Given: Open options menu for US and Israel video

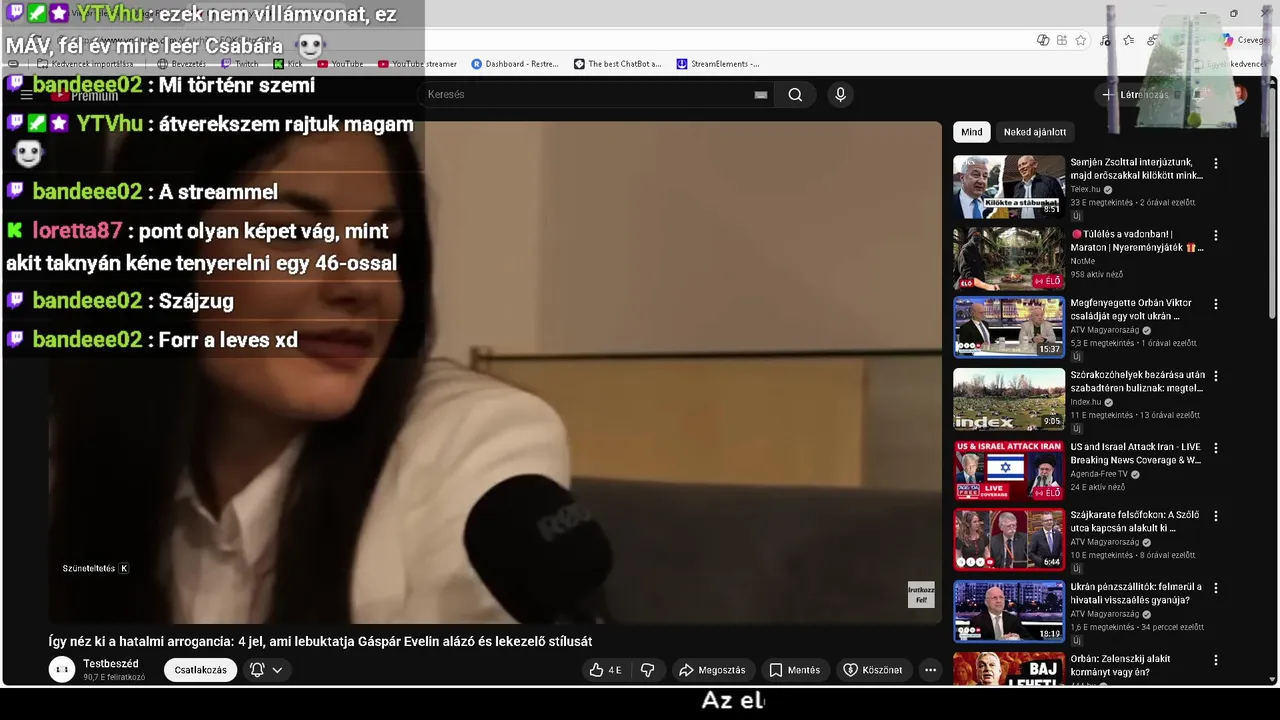Looking at the screenshot, I should [1216, 448].
